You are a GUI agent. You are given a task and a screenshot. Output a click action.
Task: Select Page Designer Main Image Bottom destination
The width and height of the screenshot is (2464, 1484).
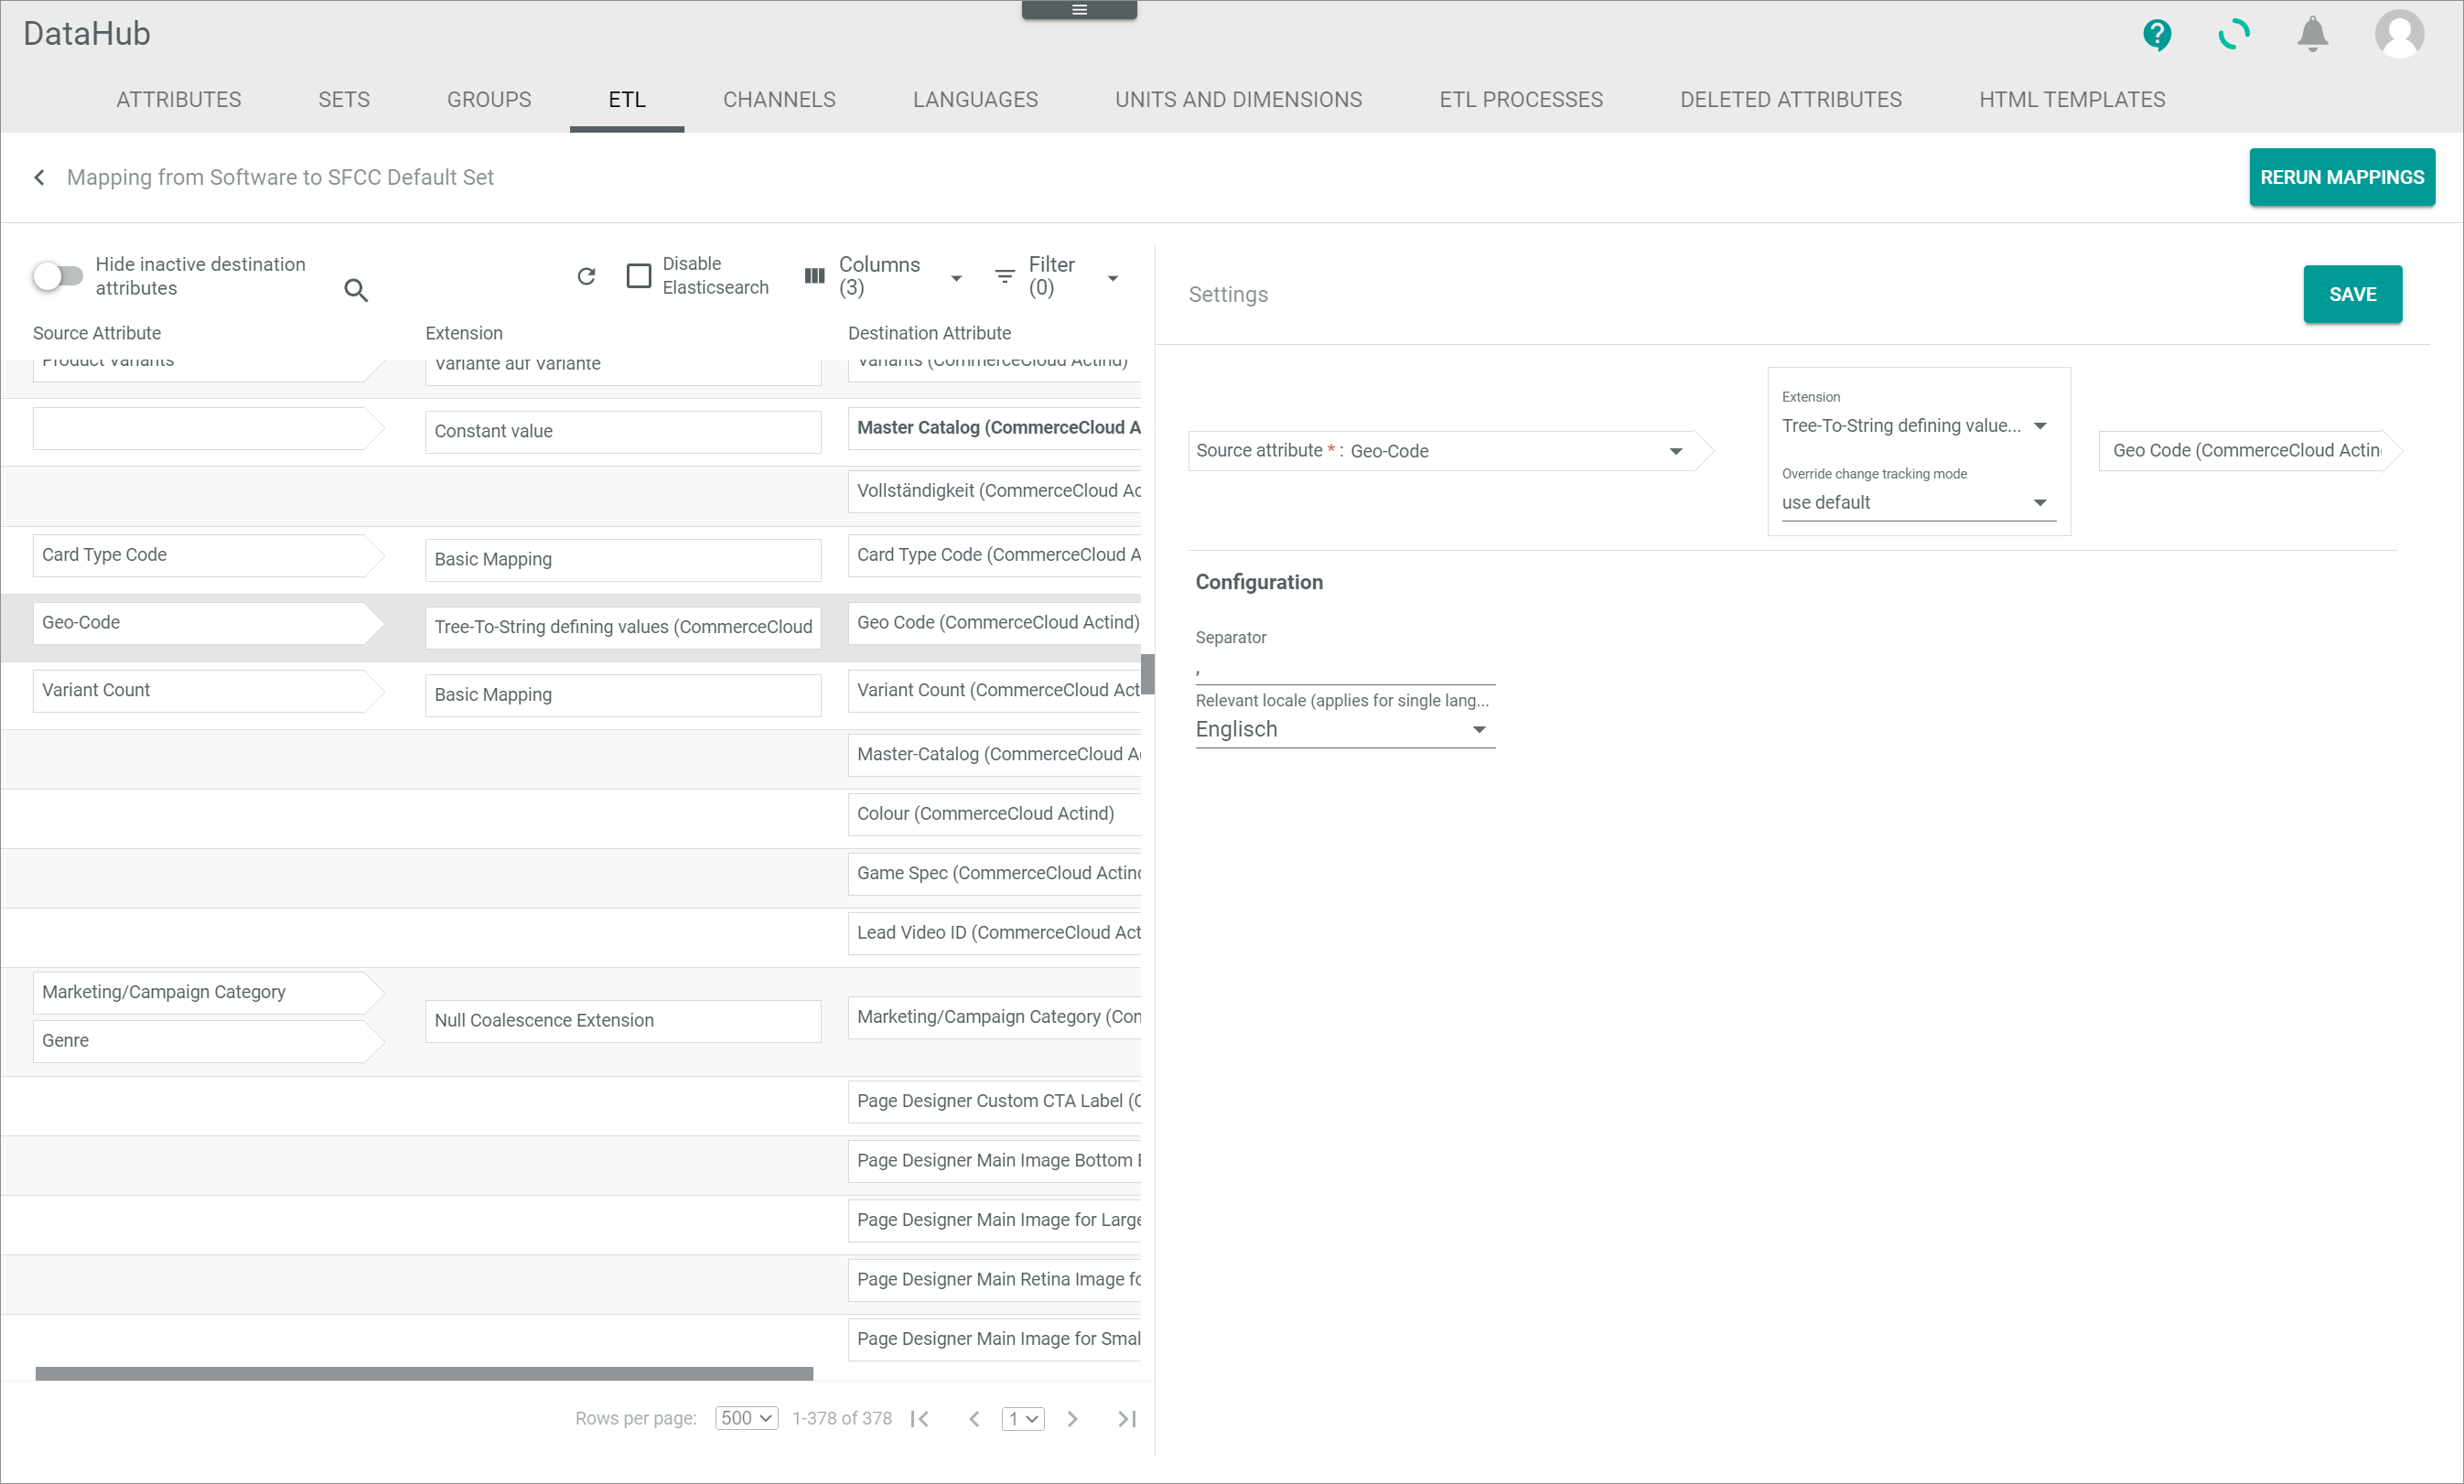coord(995,1161)
